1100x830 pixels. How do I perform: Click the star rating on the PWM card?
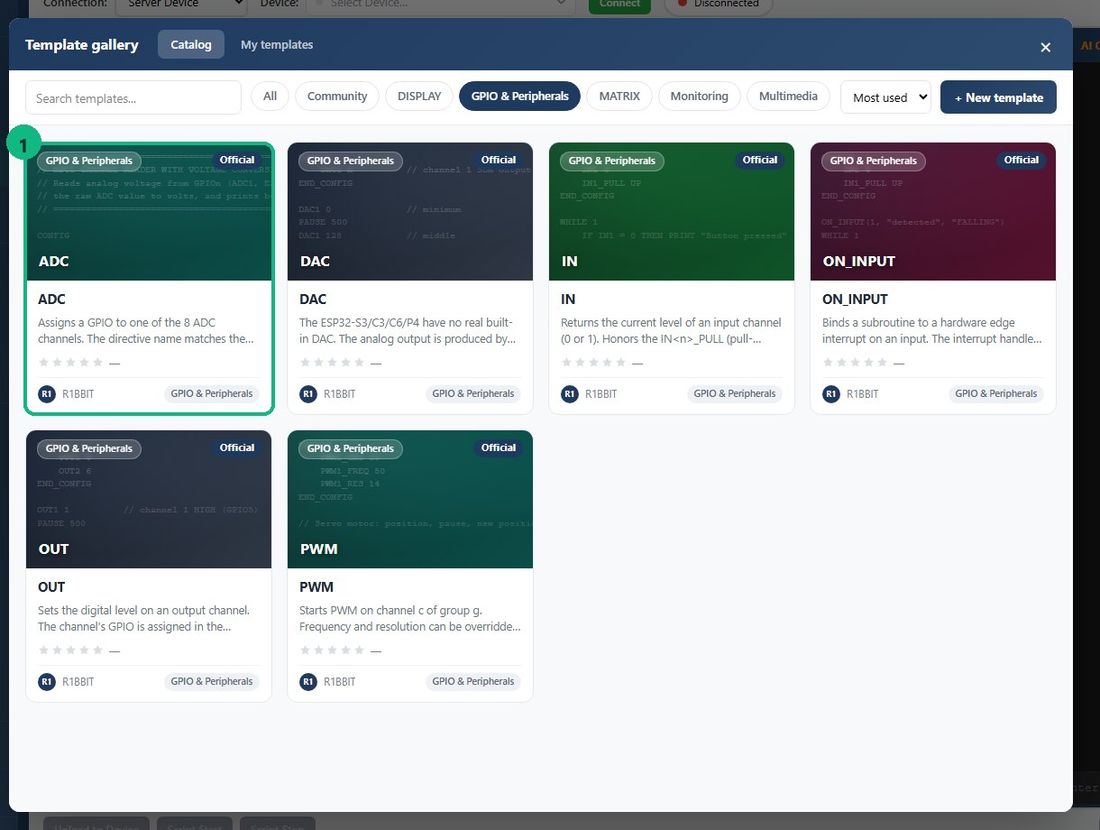click(333, 650)
